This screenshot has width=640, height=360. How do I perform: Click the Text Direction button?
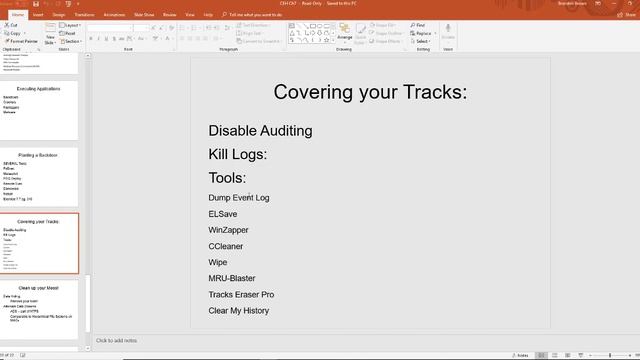(253, 25)
